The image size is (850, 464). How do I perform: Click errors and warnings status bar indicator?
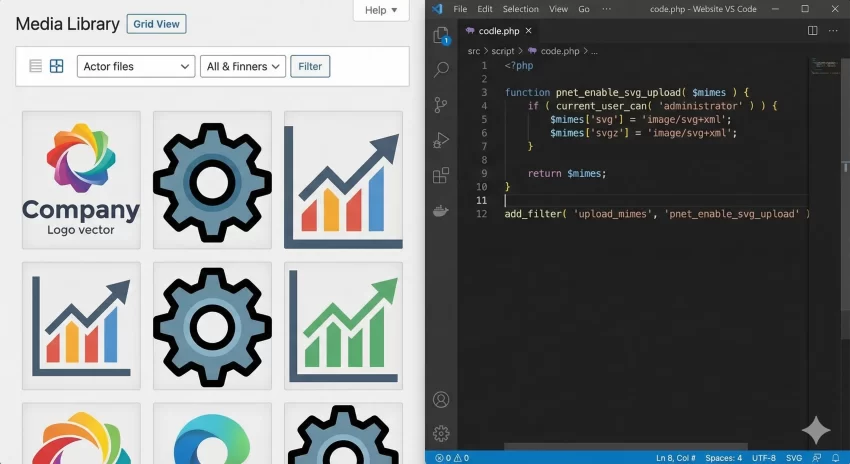click(x=452, y=458)
